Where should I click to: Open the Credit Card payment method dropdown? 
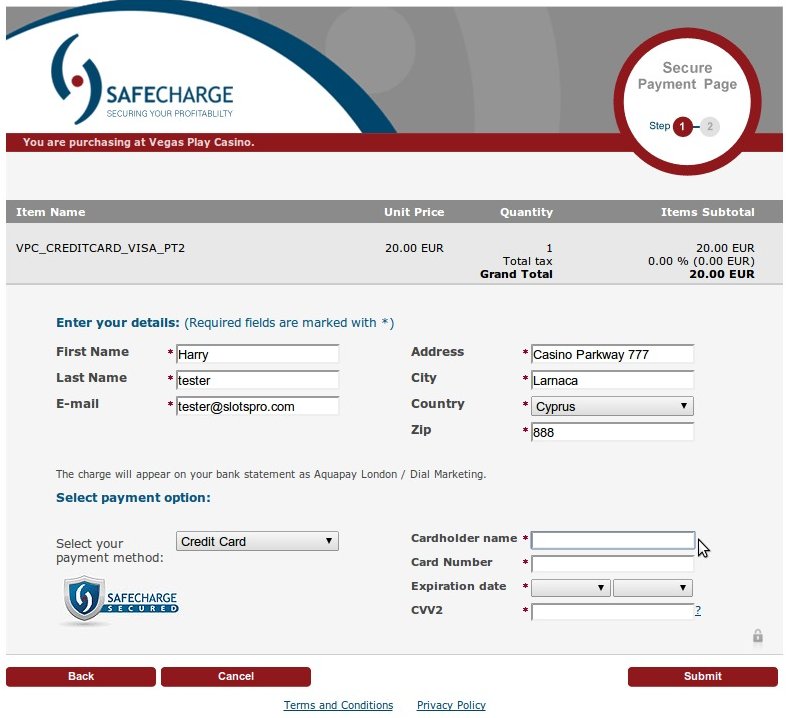click(x=257, y=542)
